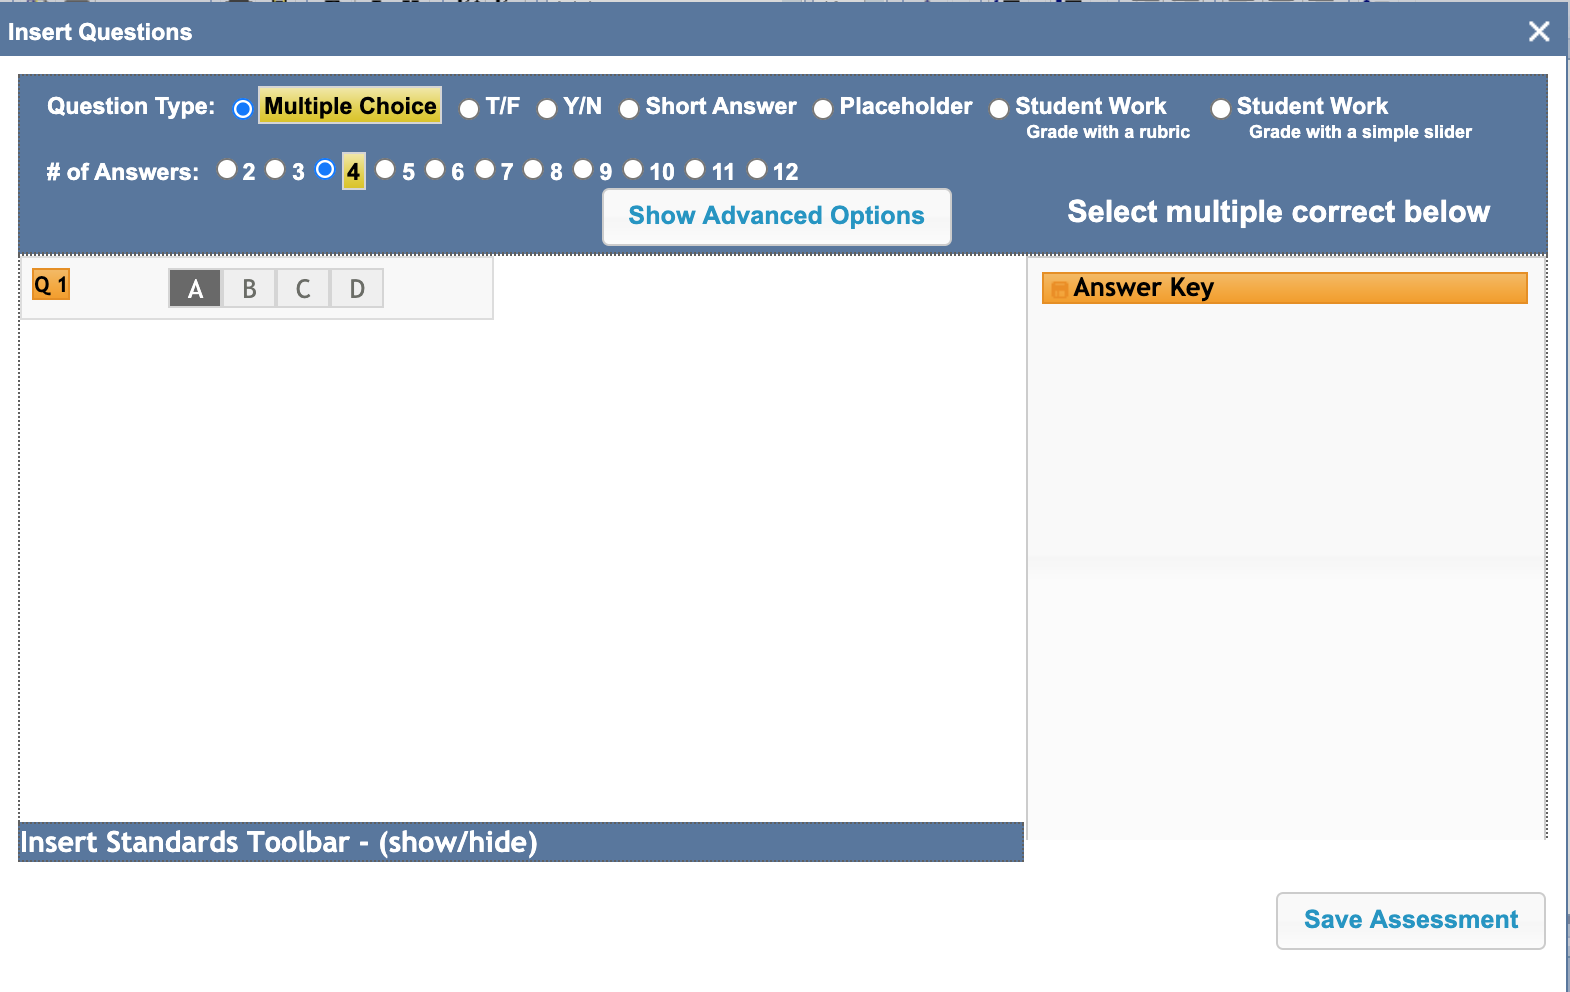Click Select multiple correct below

click(1278, 212)
